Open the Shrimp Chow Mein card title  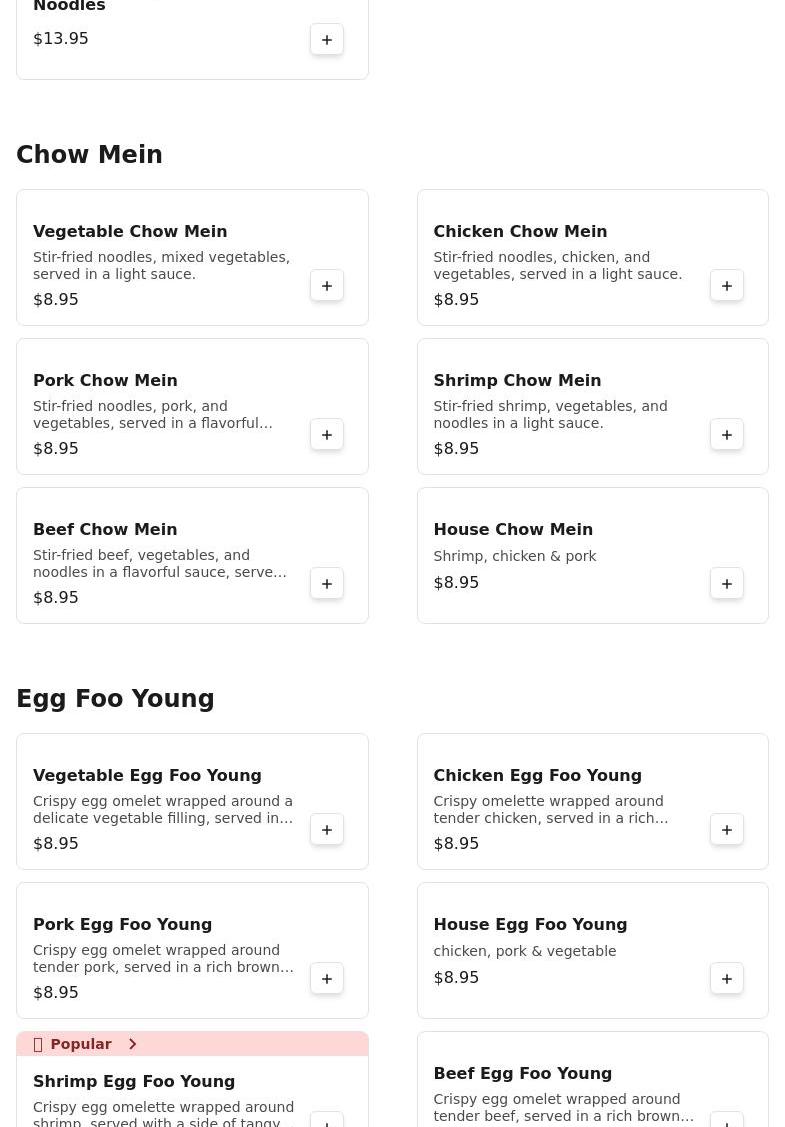pyautogui.click(x=517, y=380)
